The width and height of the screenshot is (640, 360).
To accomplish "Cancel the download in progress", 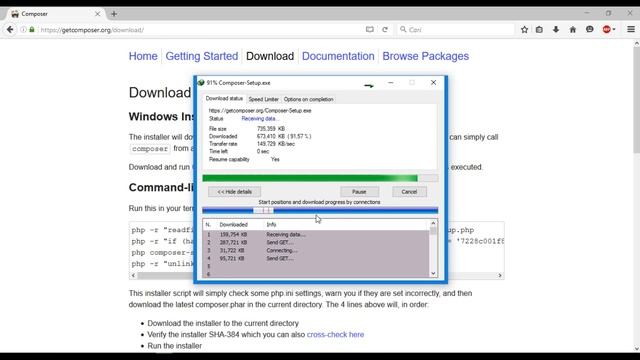I will click(x=409, y=192).
